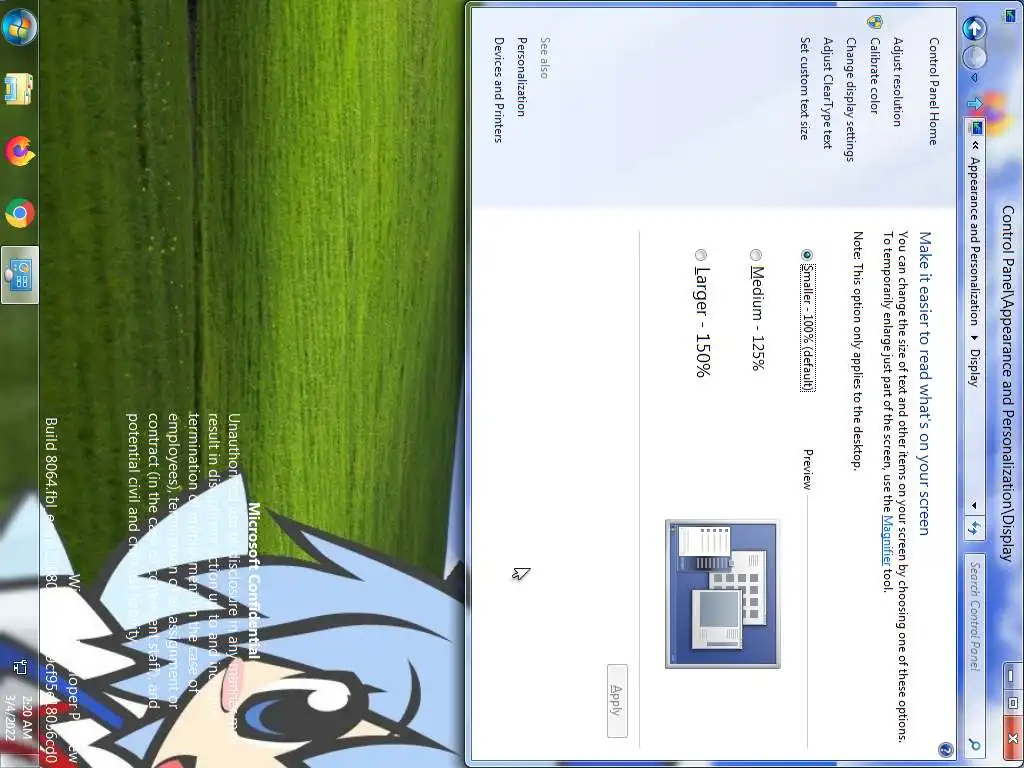Screen dimensions: 1024x768
Task: Close the Control Panel Display window
Action: tap(1011, 738)
